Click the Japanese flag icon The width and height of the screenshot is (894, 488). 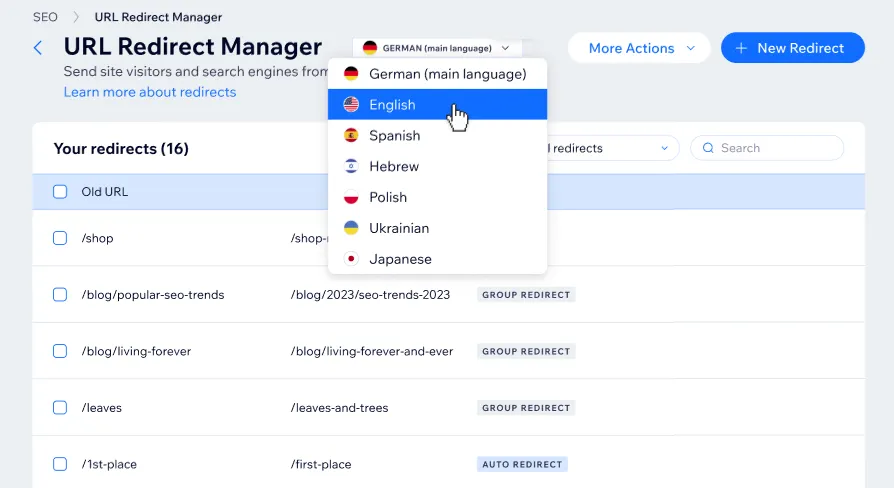tap(351, 260)
